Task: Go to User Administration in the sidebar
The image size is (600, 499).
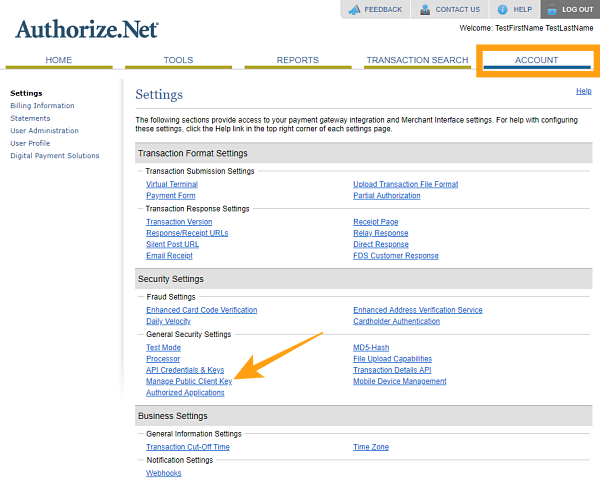Action: pyautogui.click(x=44, y=130)
